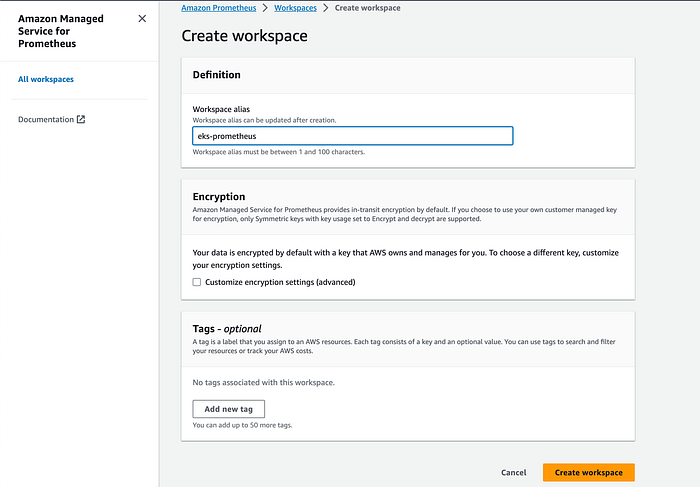The height and width of the screenshot is (487, 700).
Task: Go to All workspaces in sidebar
Action: coord(46,79)
